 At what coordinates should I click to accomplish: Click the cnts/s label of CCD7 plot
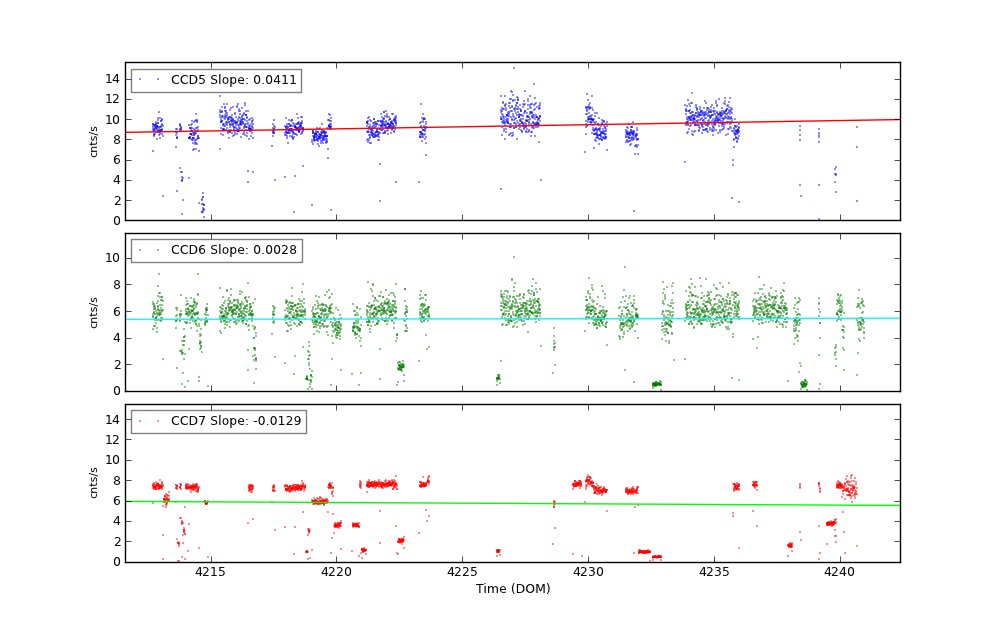(x=94, y=483)
